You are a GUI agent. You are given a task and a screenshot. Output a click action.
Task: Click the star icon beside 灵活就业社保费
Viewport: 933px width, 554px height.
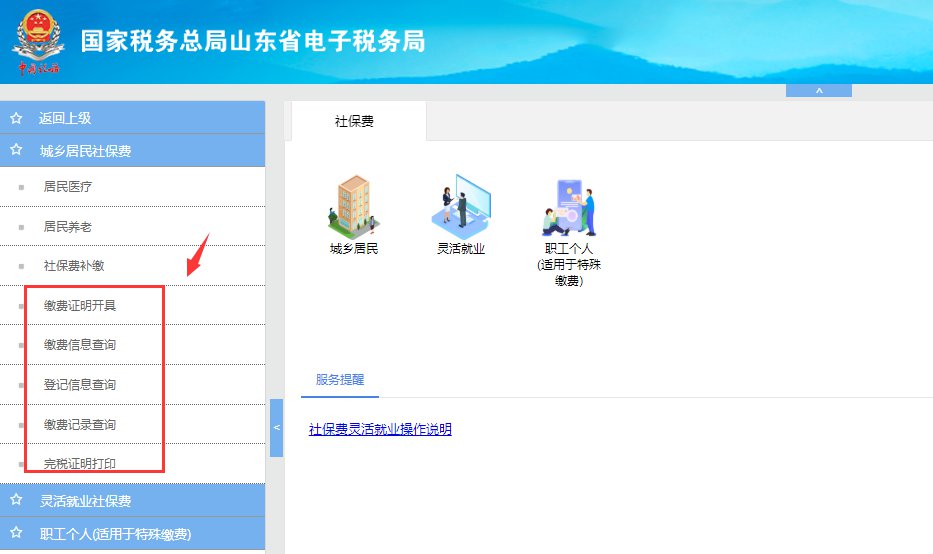16,501
